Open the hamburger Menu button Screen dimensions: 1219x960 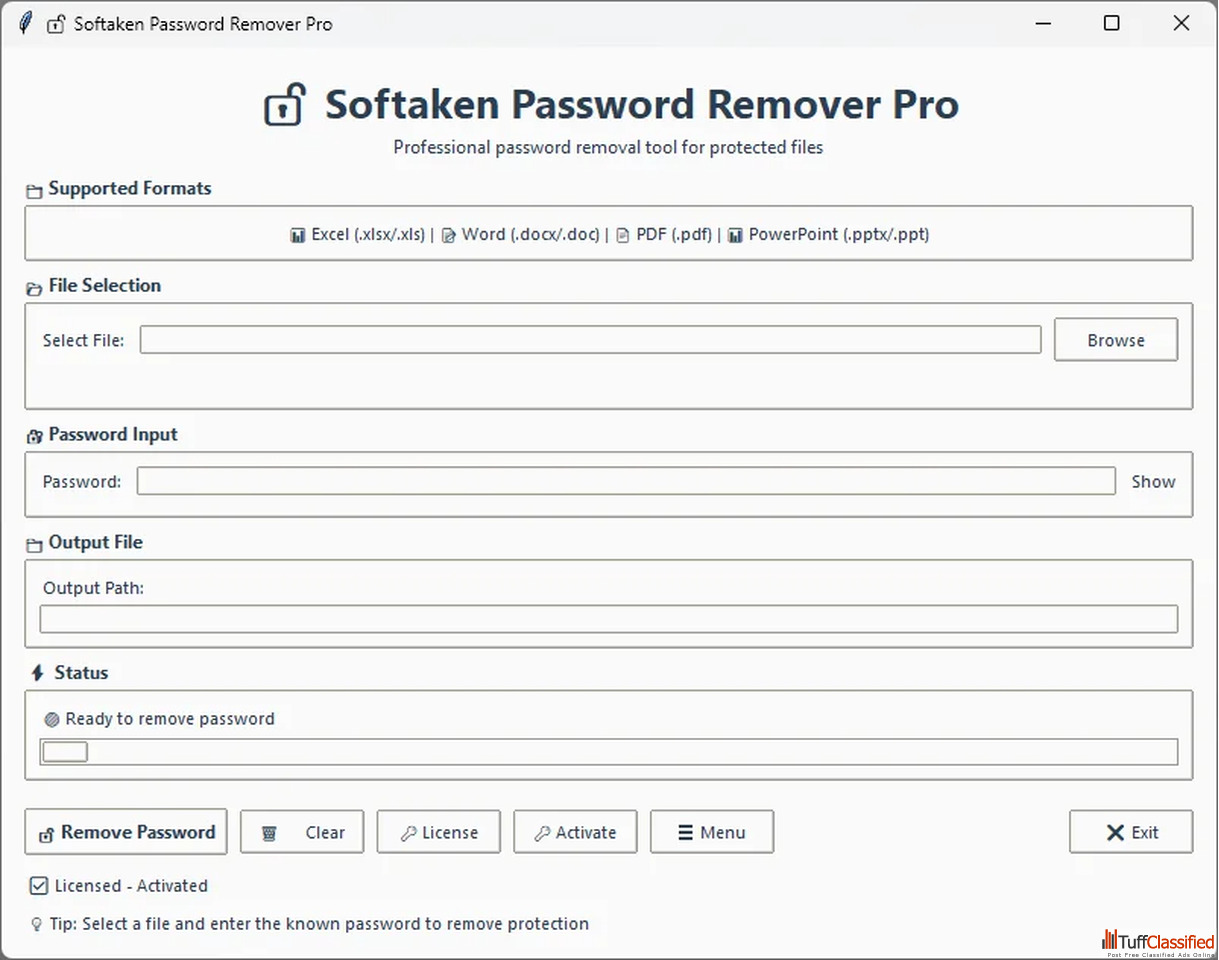(711, 832)
